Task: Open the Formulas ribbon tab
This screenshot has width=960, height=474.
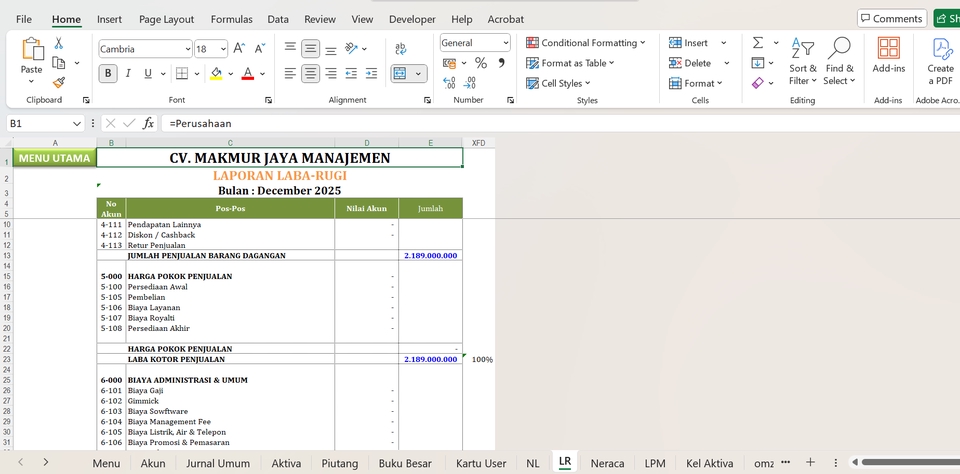Action: click(x=231, y=19)
